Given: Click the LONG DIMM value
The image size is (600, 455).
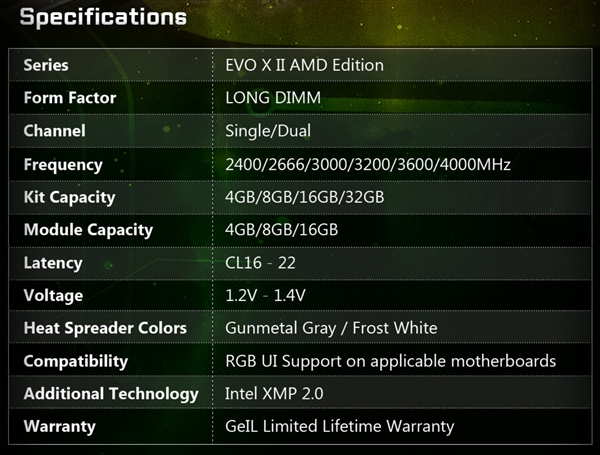Looking at the screenshot, I should 274,98.
